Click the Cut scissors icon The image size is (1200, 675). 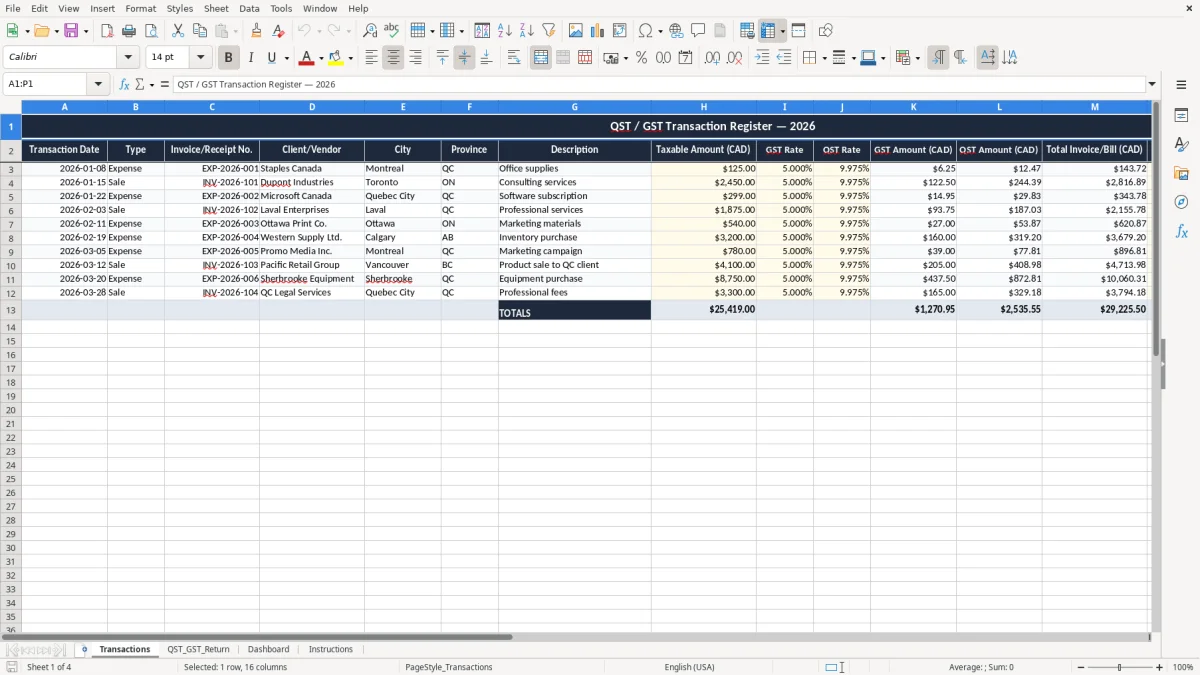click(x=178, y=31)
